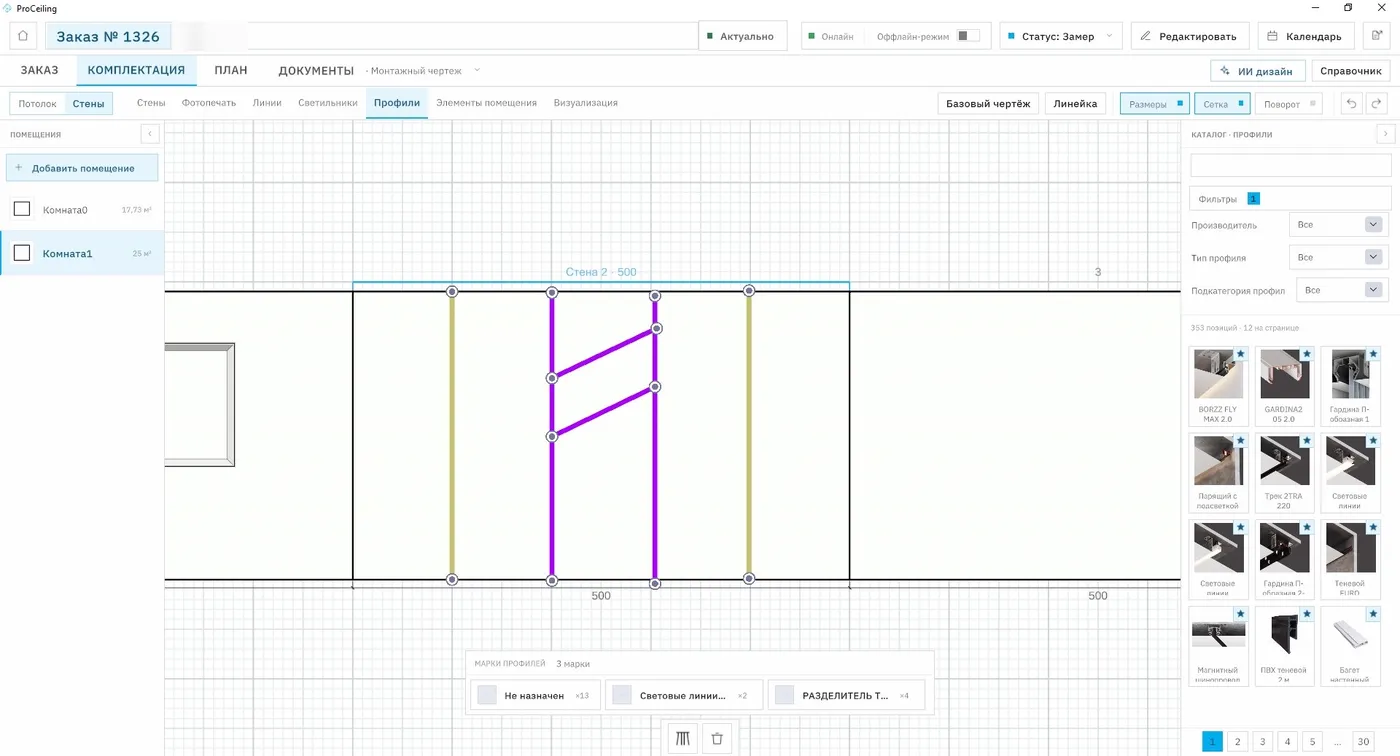Viewport: 1400px width, 756px height.
Task: Click Добавить помещение button
Action: tap(82, 168)
